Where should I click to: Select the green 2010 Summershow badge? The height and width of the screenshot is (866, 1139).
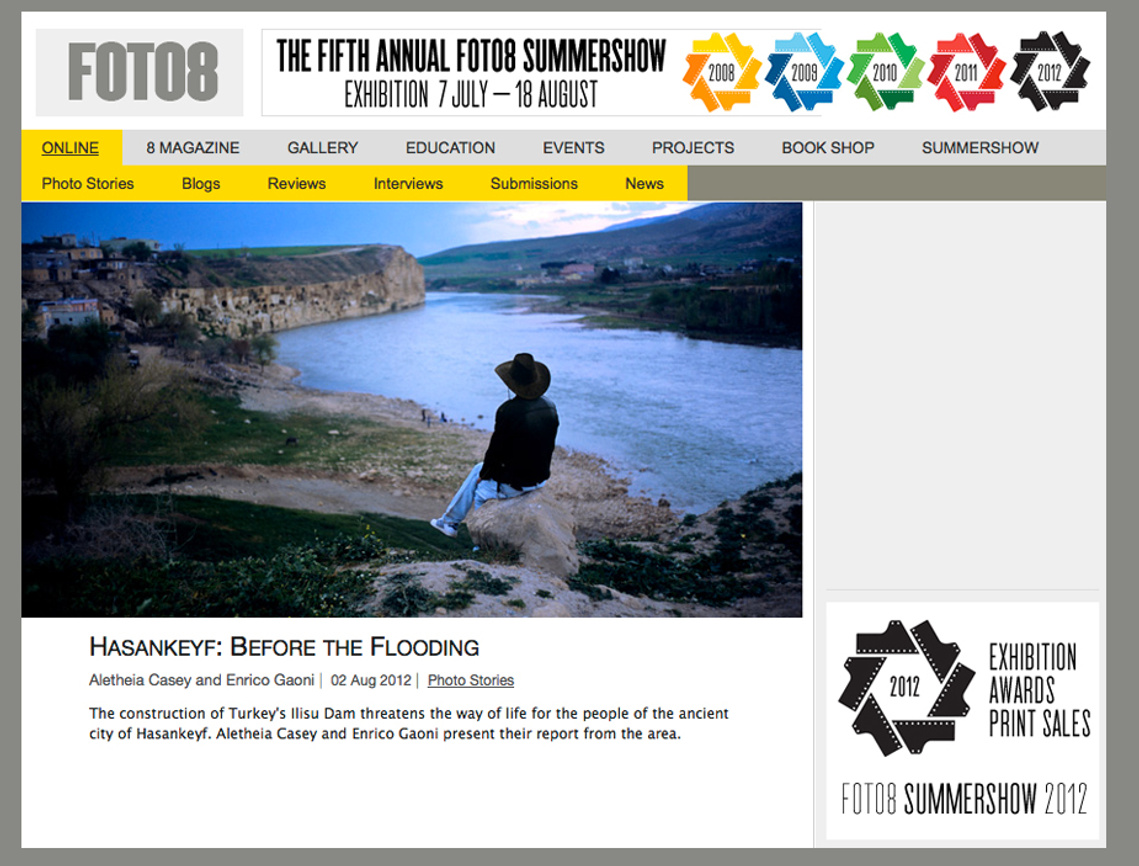[x=885, y=72]
